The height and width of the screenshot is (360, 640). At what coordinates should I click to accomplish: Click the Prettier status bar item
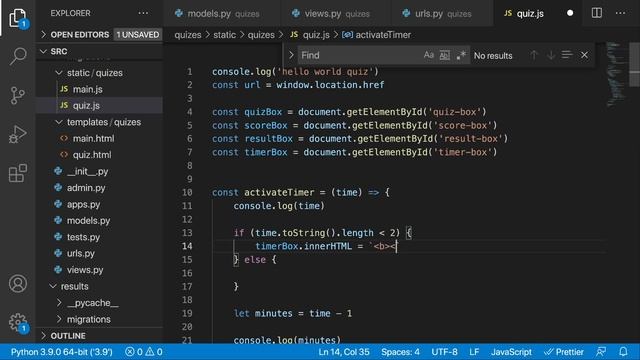point(564,352)
